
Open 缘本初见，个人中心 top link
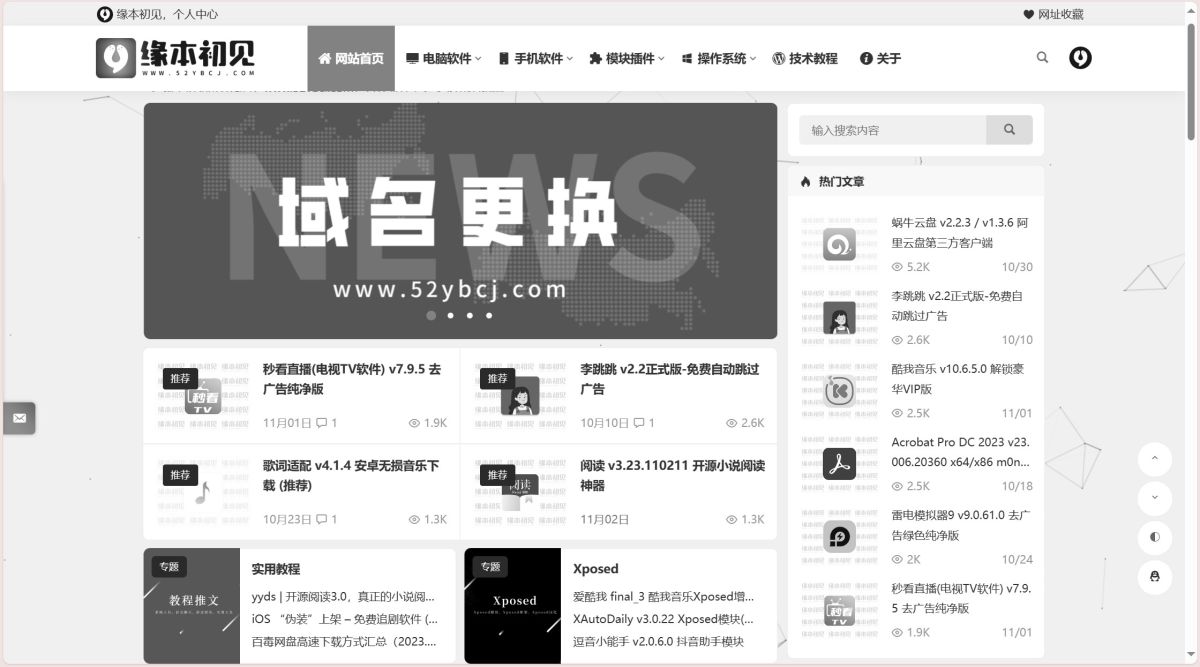pyautogui.click(x=167, y=14)
